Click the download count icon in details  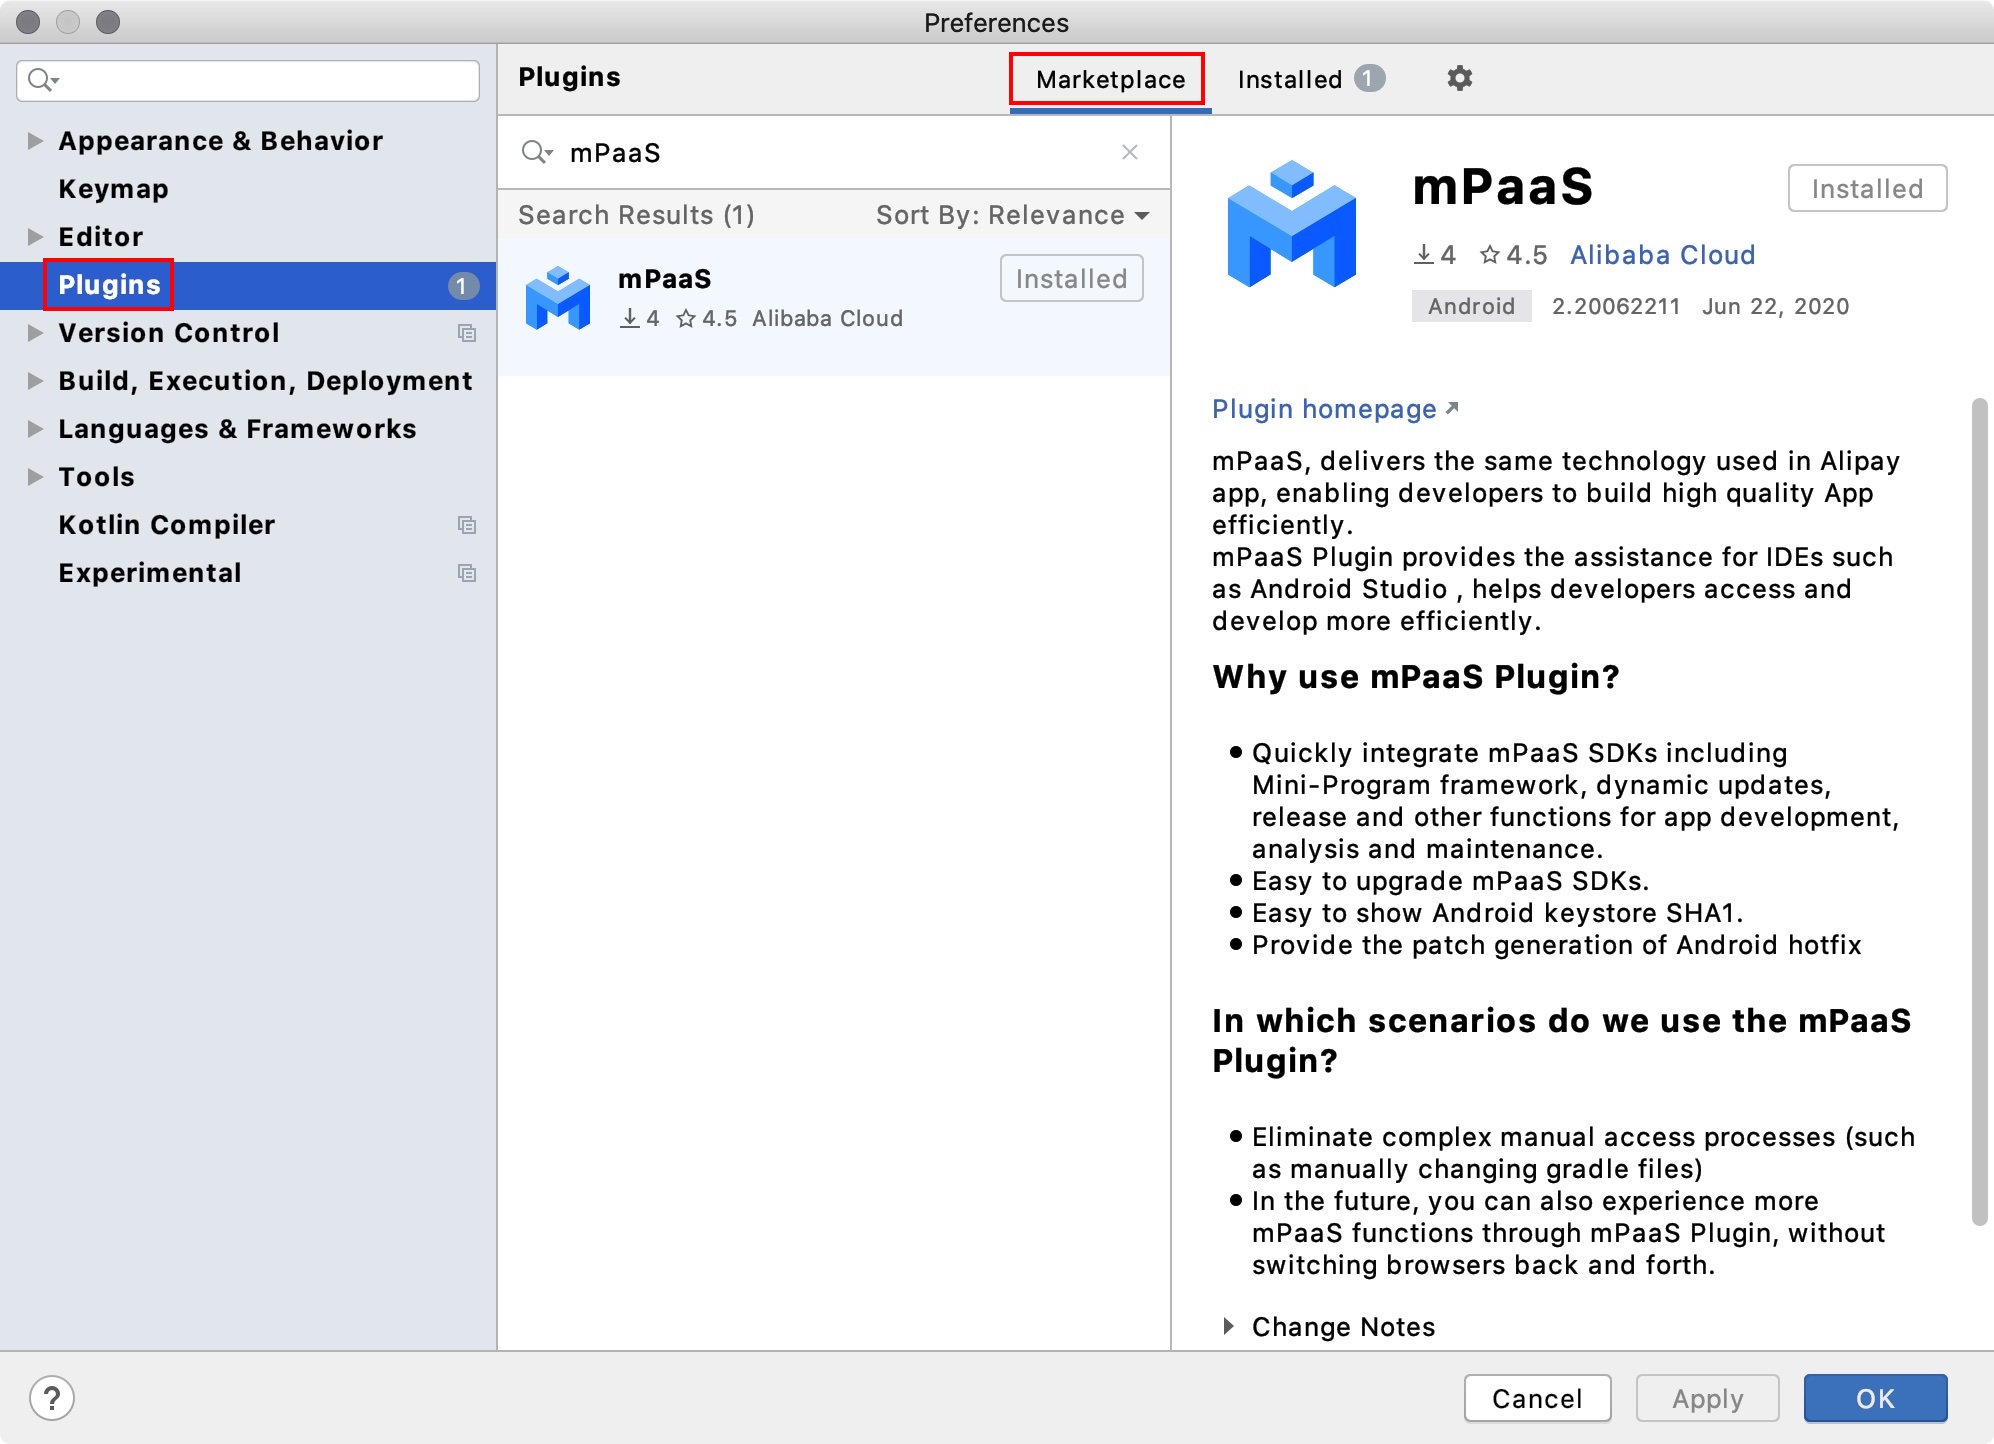point(1424,255)
